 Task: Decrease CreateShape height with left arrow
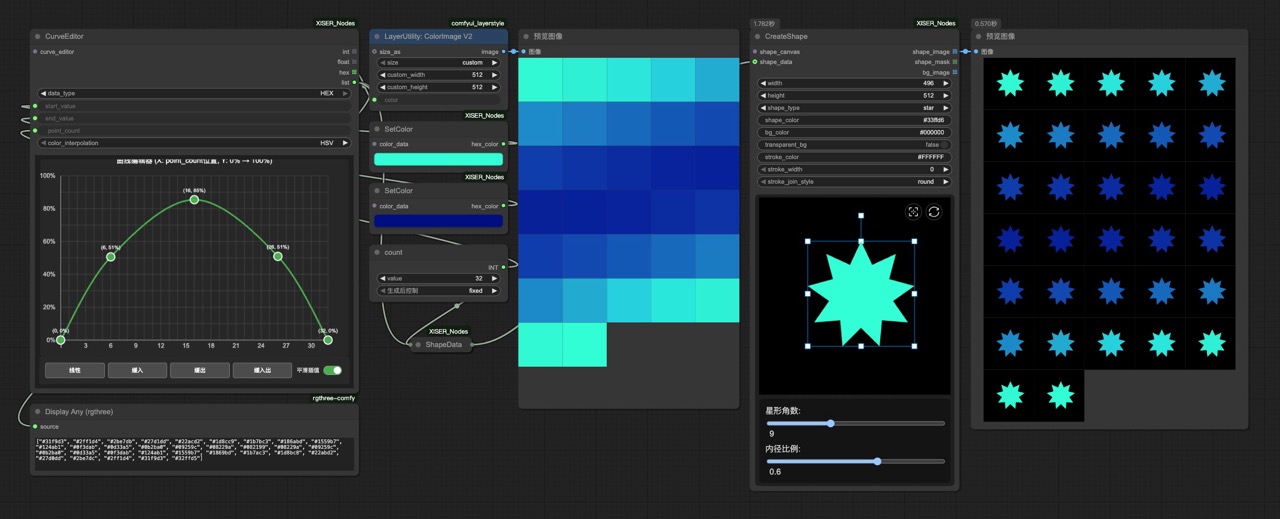click(x=764, y=96)
